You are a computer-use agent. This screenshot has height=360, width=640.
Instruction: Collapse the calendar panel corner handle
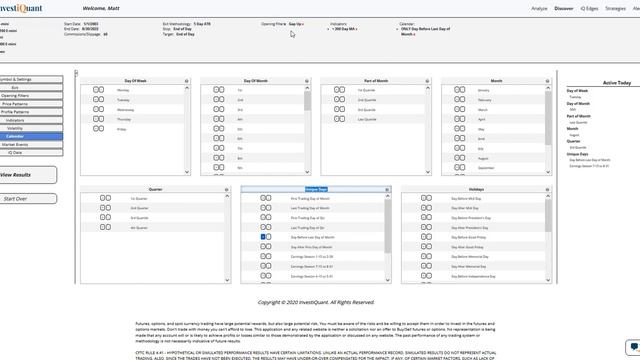point(76,73)
